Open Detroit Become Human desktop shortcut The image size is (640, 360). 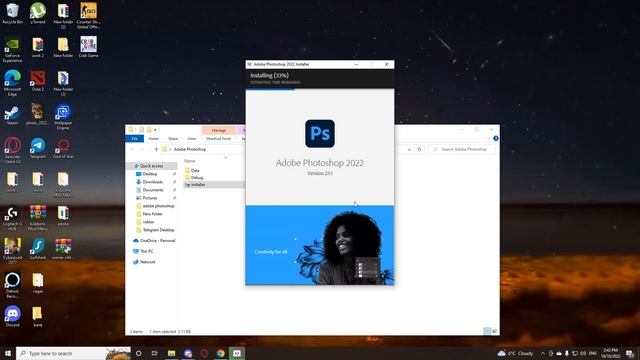pos(12,285)
